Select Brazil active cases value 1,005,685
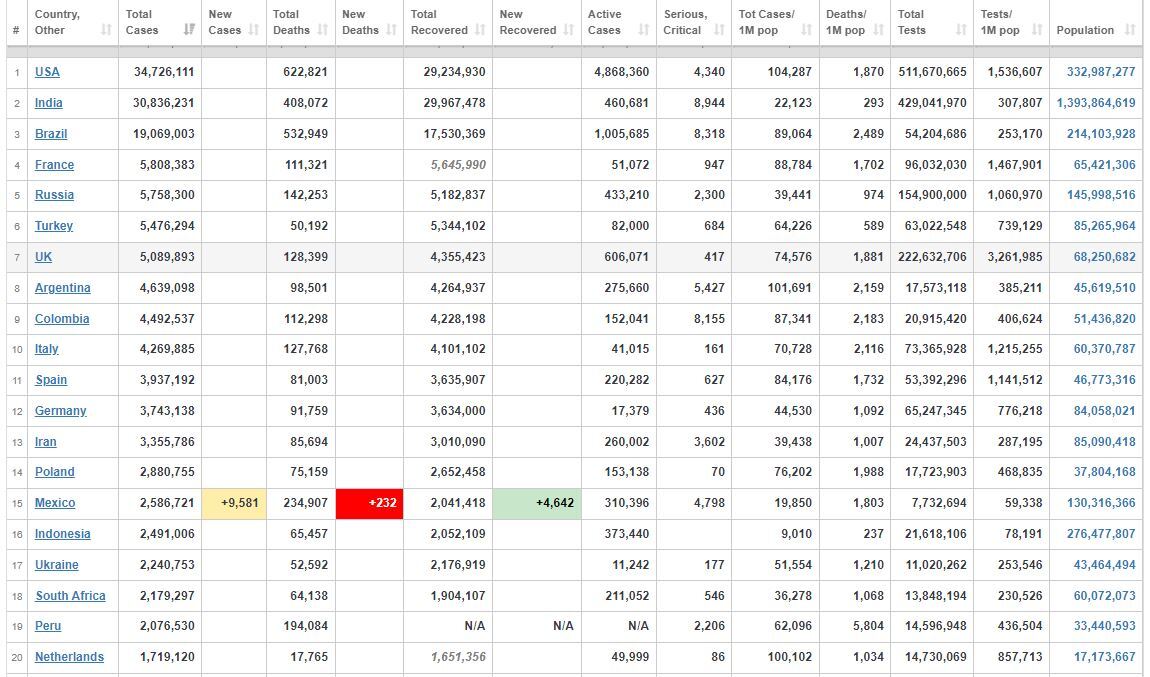Screen dimensions: 1150x677 point(622,133)
